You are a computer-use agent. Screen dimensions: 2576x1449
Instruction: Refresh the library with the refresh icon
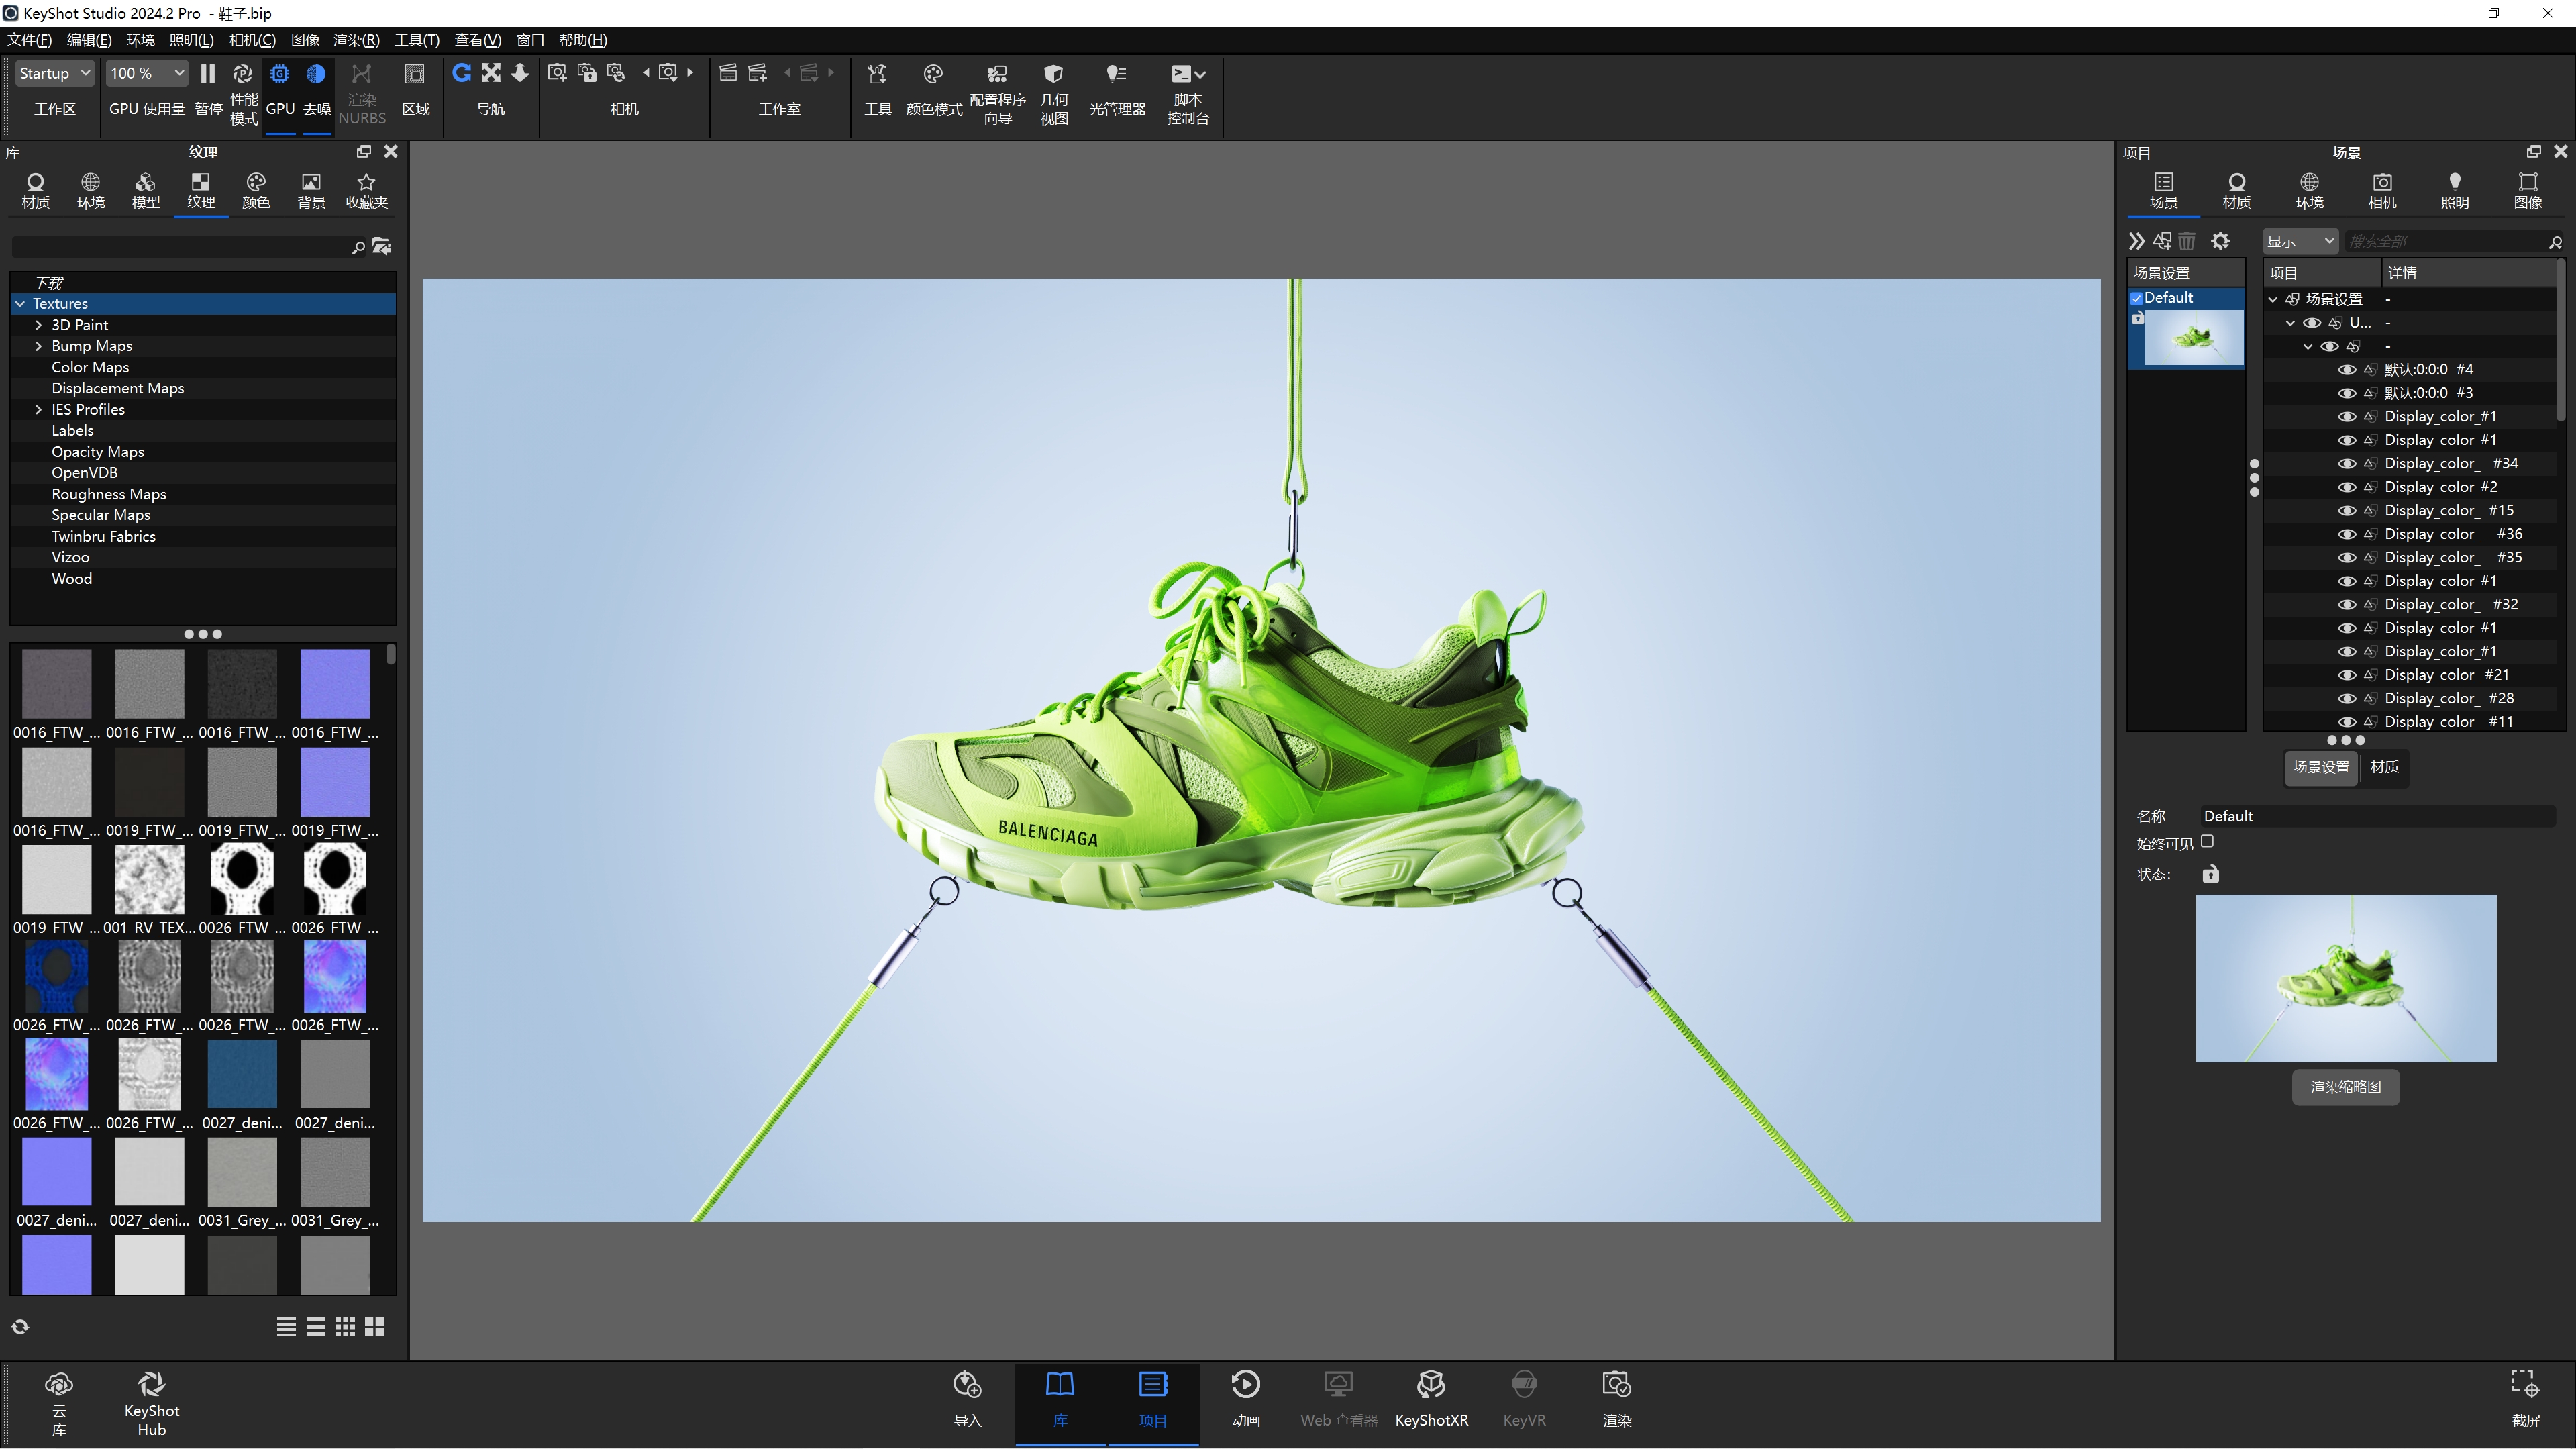click(20, 1327)
